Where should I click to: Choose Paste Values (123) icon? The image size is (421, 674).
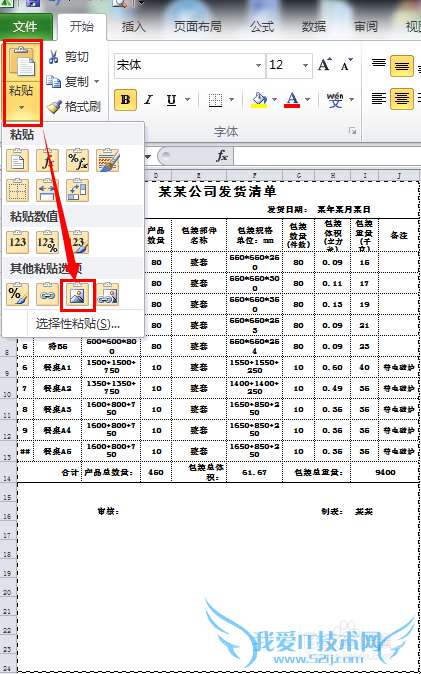coord(18,242)
